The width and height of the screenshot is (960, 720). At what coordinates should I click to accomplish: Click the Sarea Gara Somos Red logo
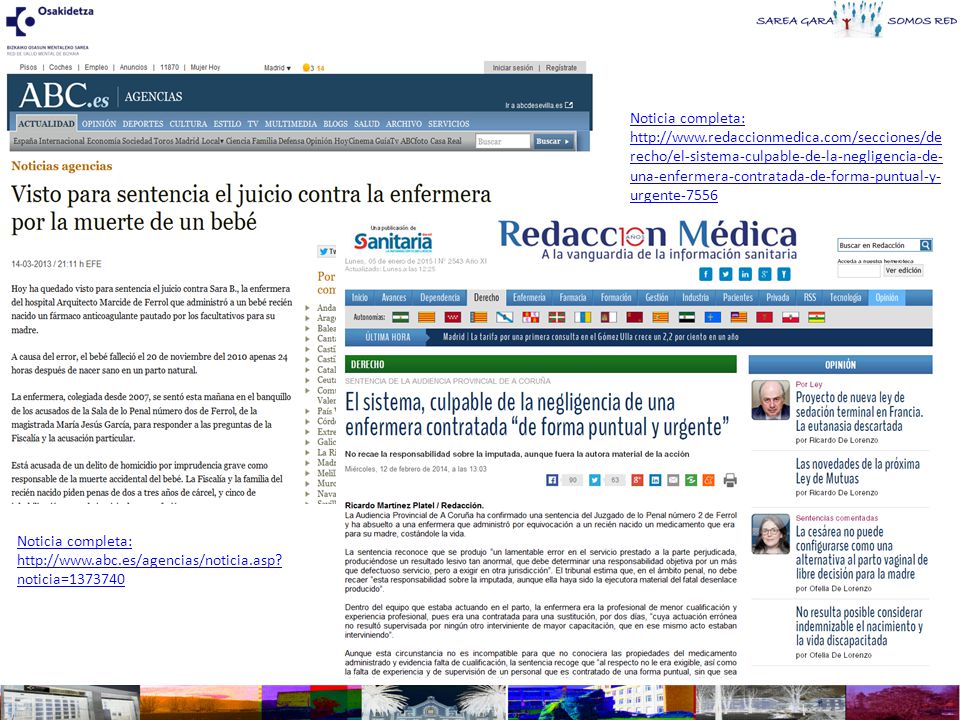857,19
